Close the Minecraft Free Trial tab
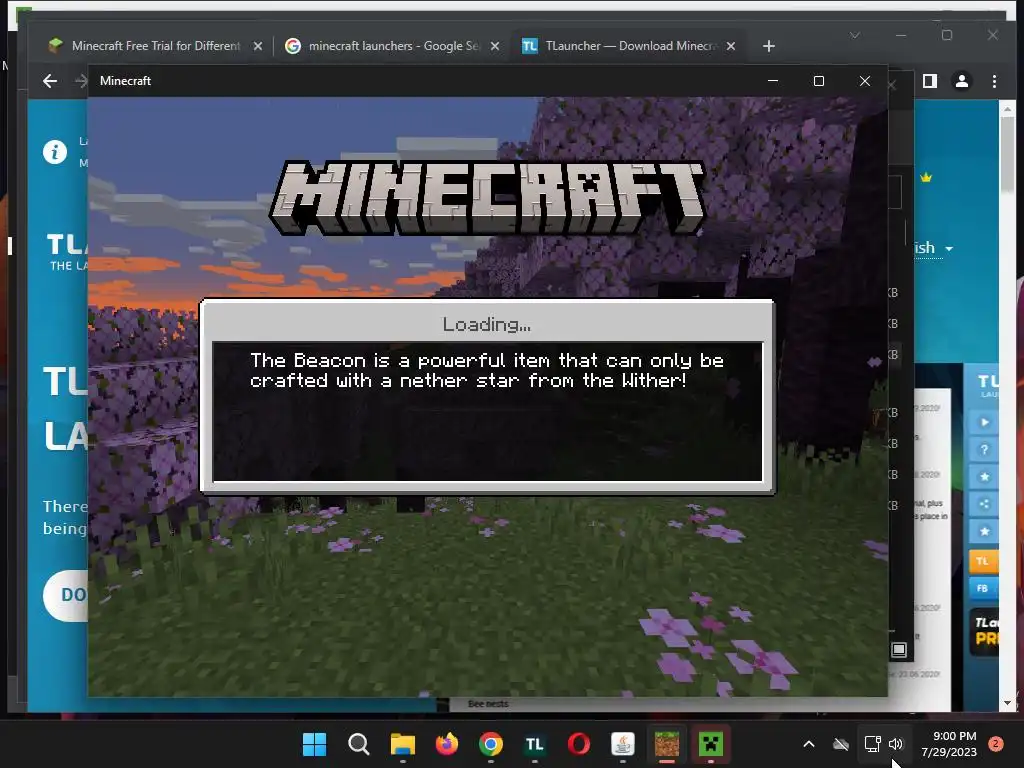 pos(258,46)
